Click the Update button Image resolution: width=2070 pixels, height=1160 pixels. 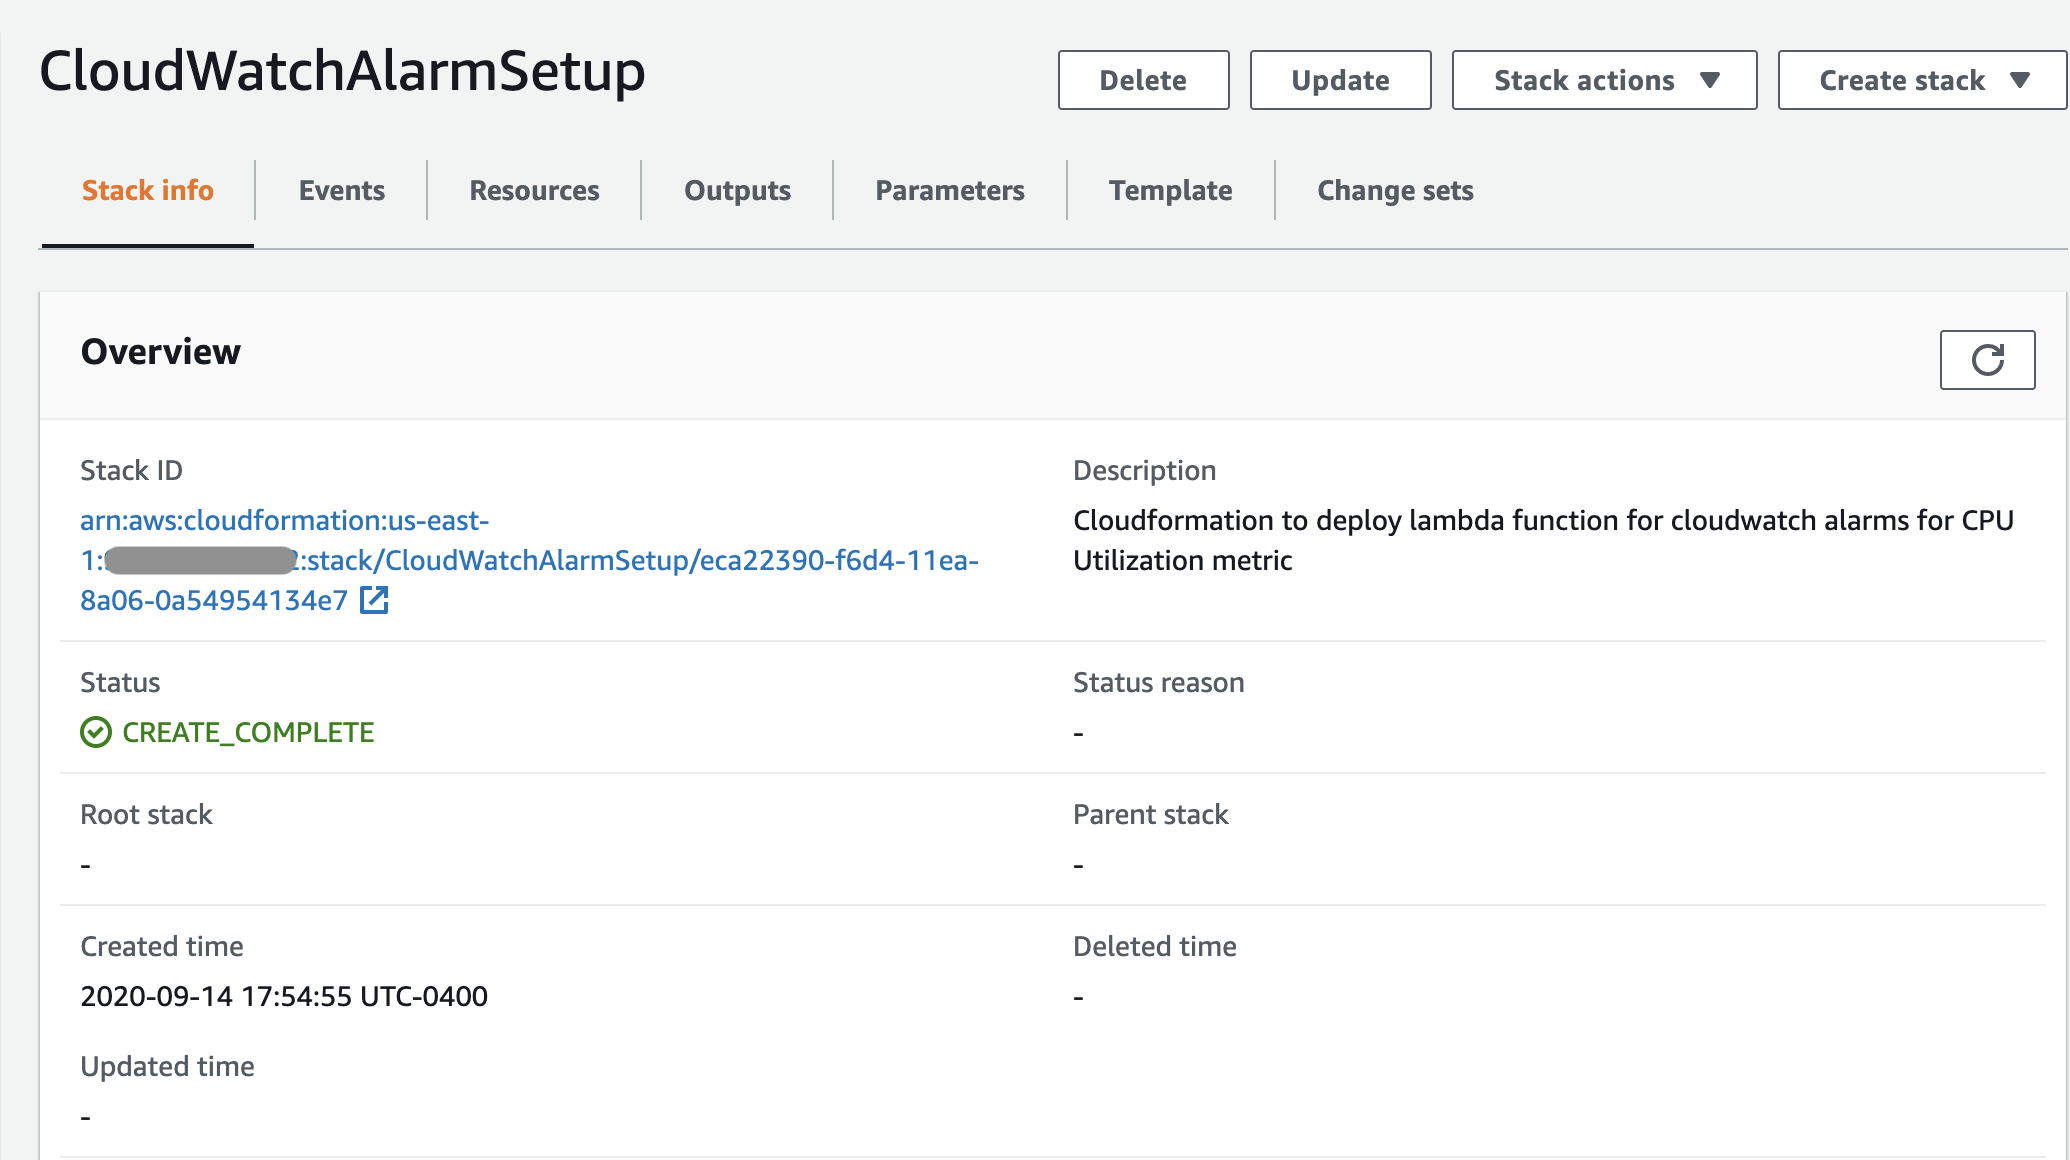(x=1340, y=80)
